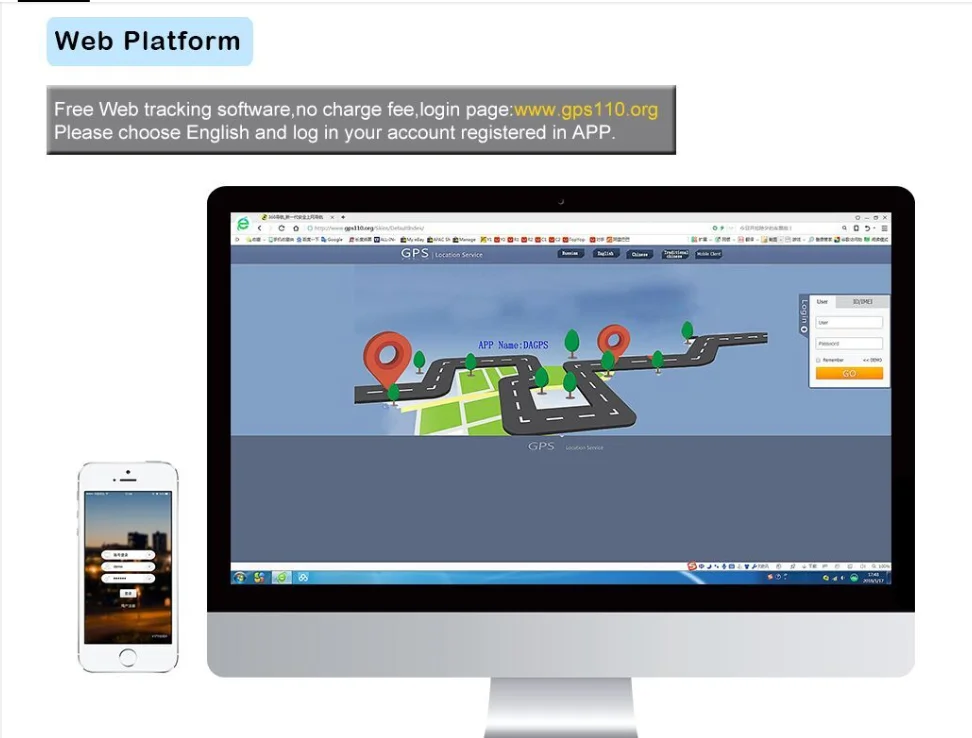Viewport: 972px width, 738px height.
Task: Open the cloud app icon in taskbar
Action: [303, 578]
